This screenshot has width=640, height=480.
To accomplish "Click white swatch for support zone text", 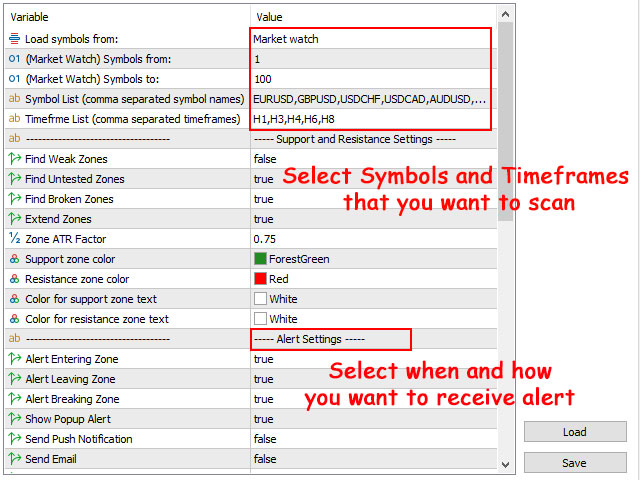I will pyautogui.click(x=260, y=299).
